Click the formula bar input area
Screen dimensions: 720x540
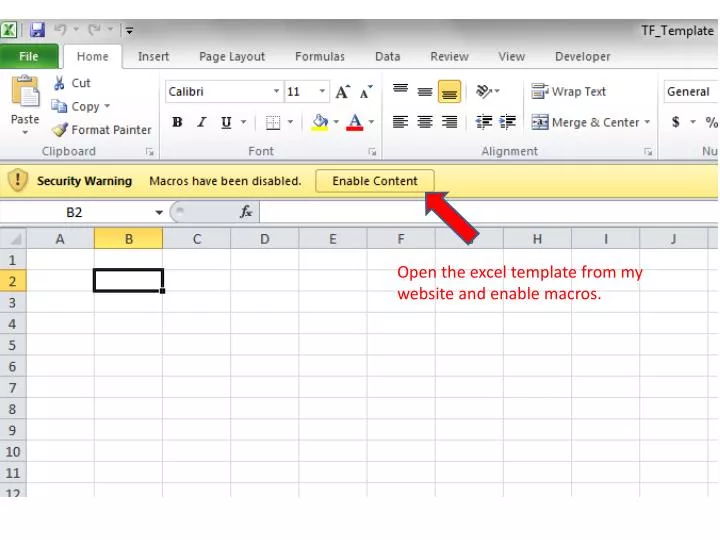(488, 213)
